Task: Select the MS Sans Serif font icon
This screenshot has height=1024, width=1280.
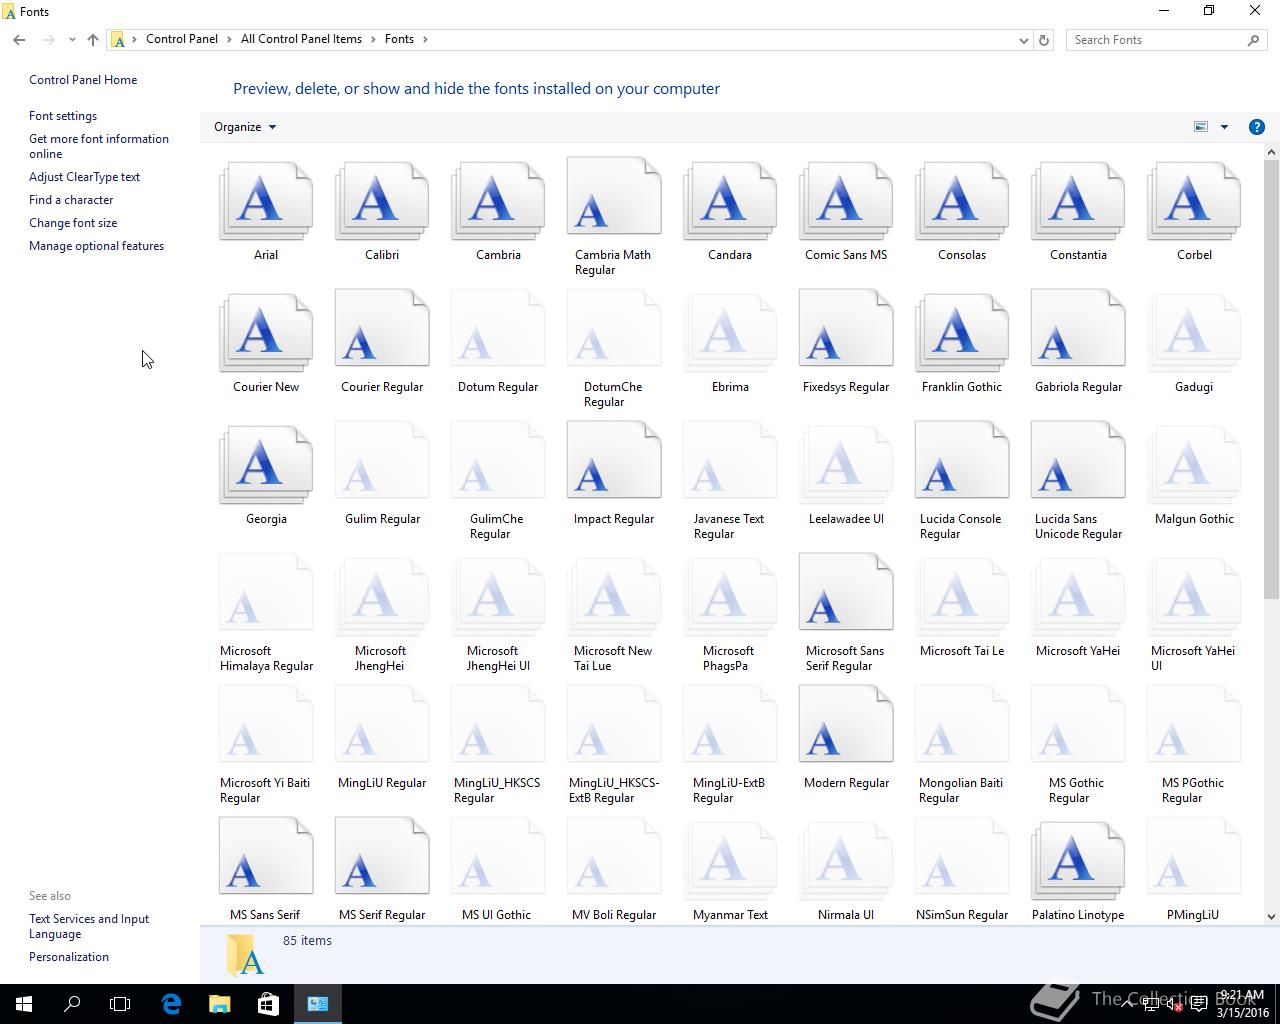Action: pyautogui.click(x=265, y=856)
